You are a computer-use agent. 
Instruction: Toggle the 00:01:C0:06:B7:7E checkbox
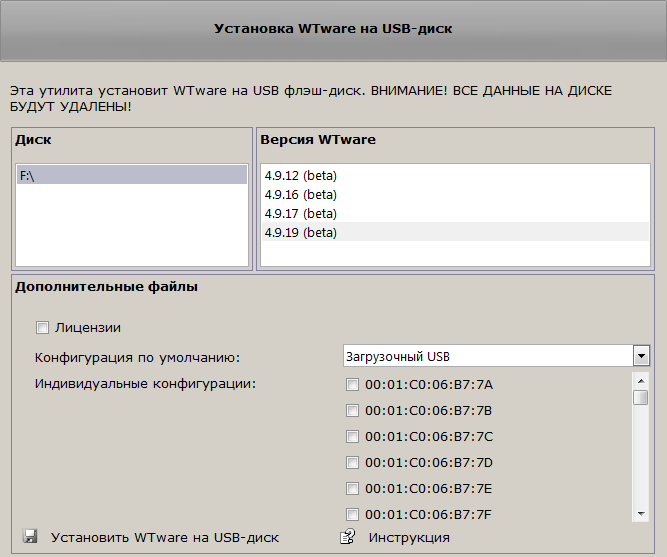pos(352,488)
